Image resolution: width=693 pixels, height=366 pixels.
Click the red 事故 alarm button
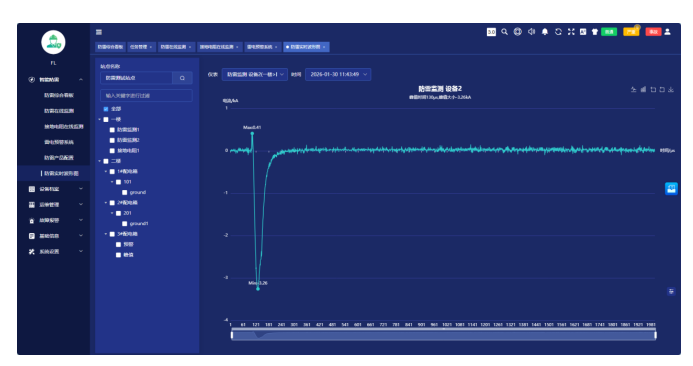pyautogui.click(x=653, y=32)
